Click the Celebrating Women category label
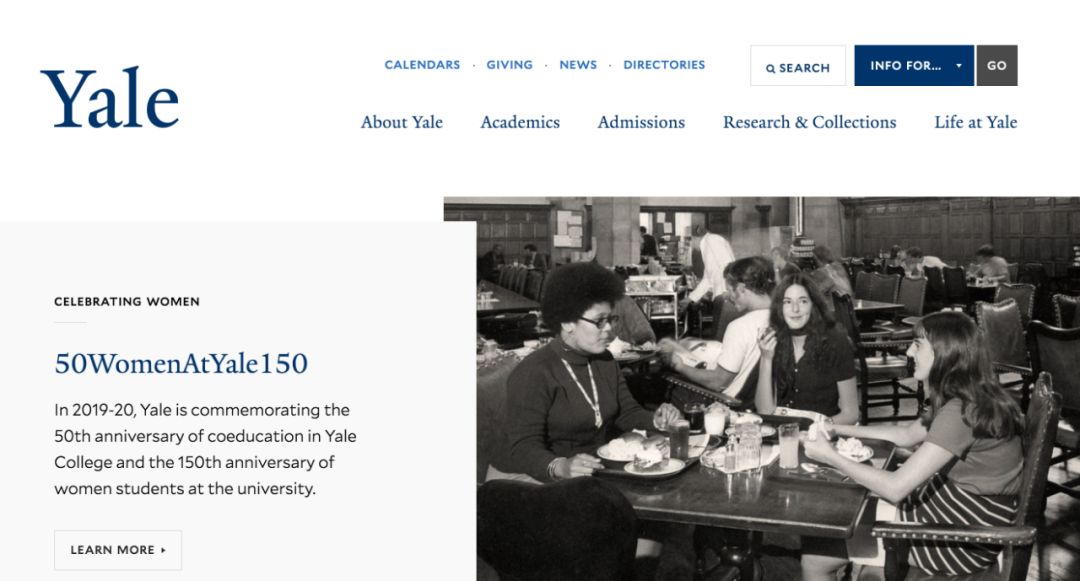 click(127, 302)
